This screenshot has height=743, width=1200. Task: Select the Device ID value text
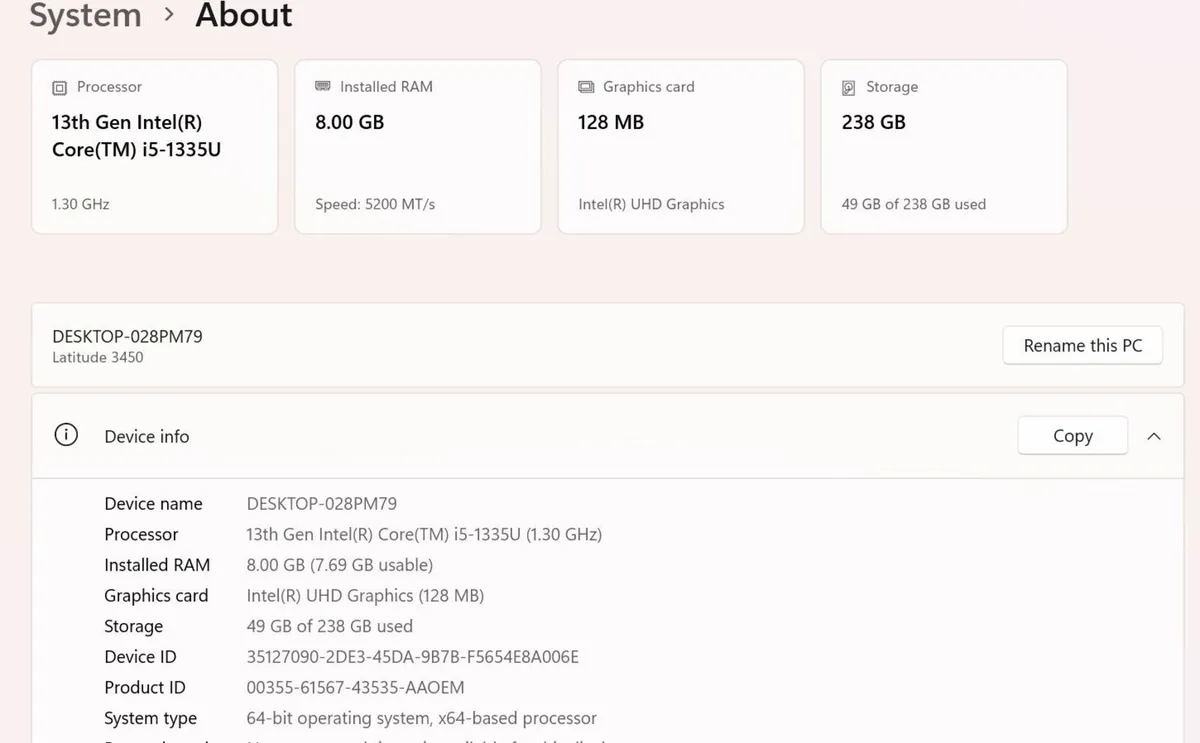pos(413,657)
